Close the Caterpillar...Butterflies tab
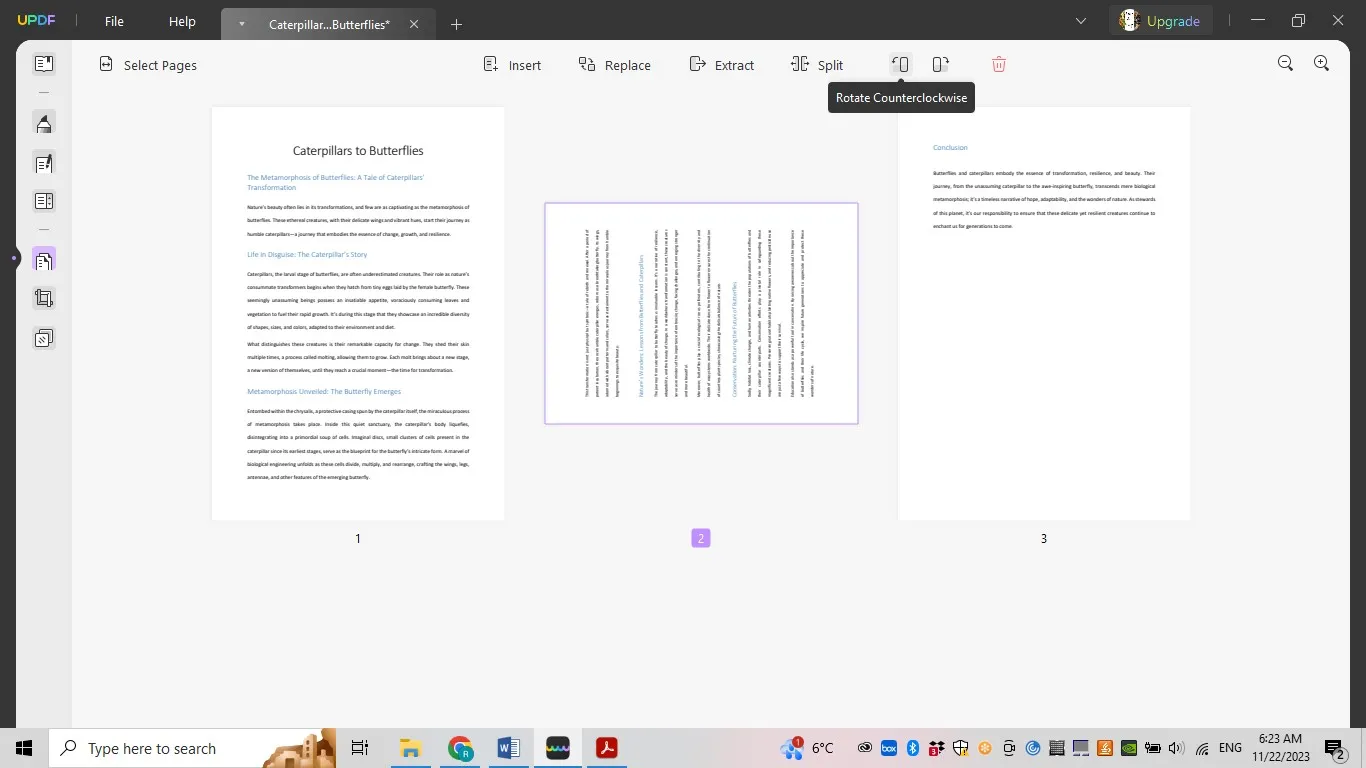The image size is (1366, 768). pyautogui.click(x=414, y=24)
